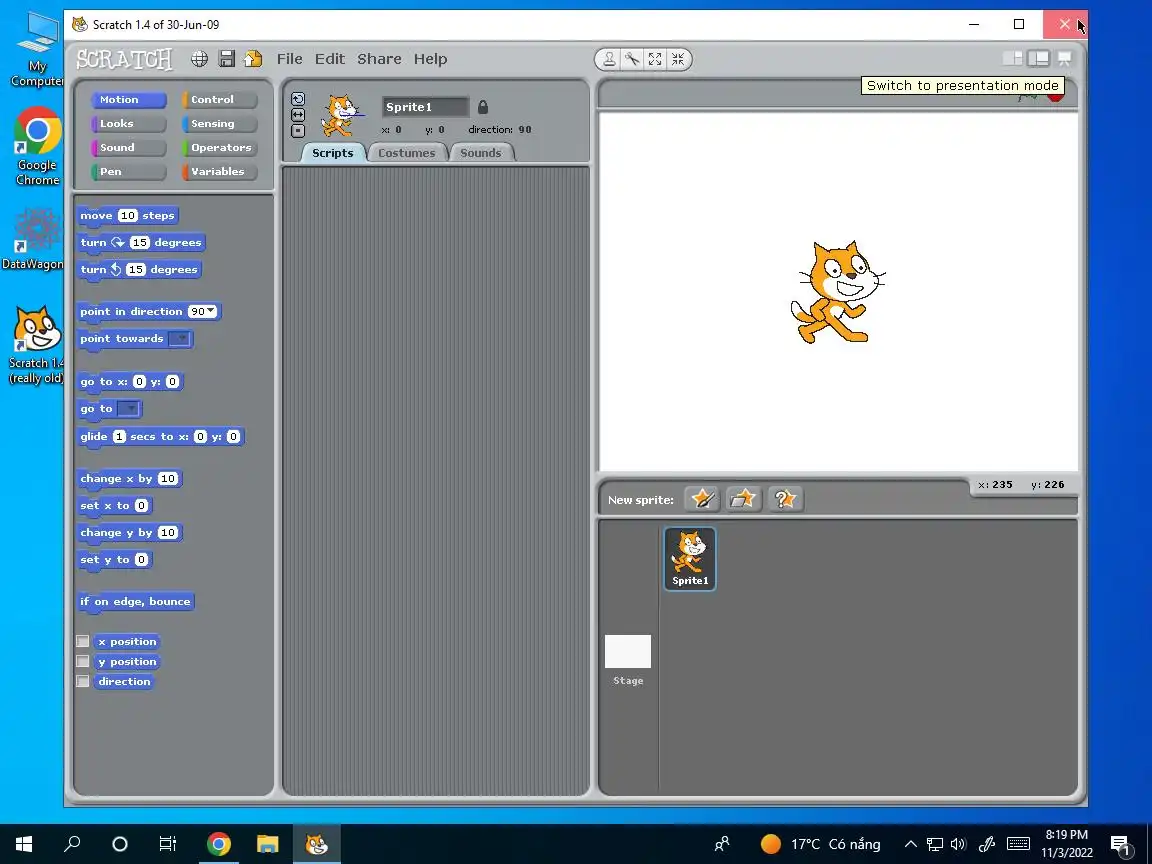Set rotation style to can rotate

298,98
